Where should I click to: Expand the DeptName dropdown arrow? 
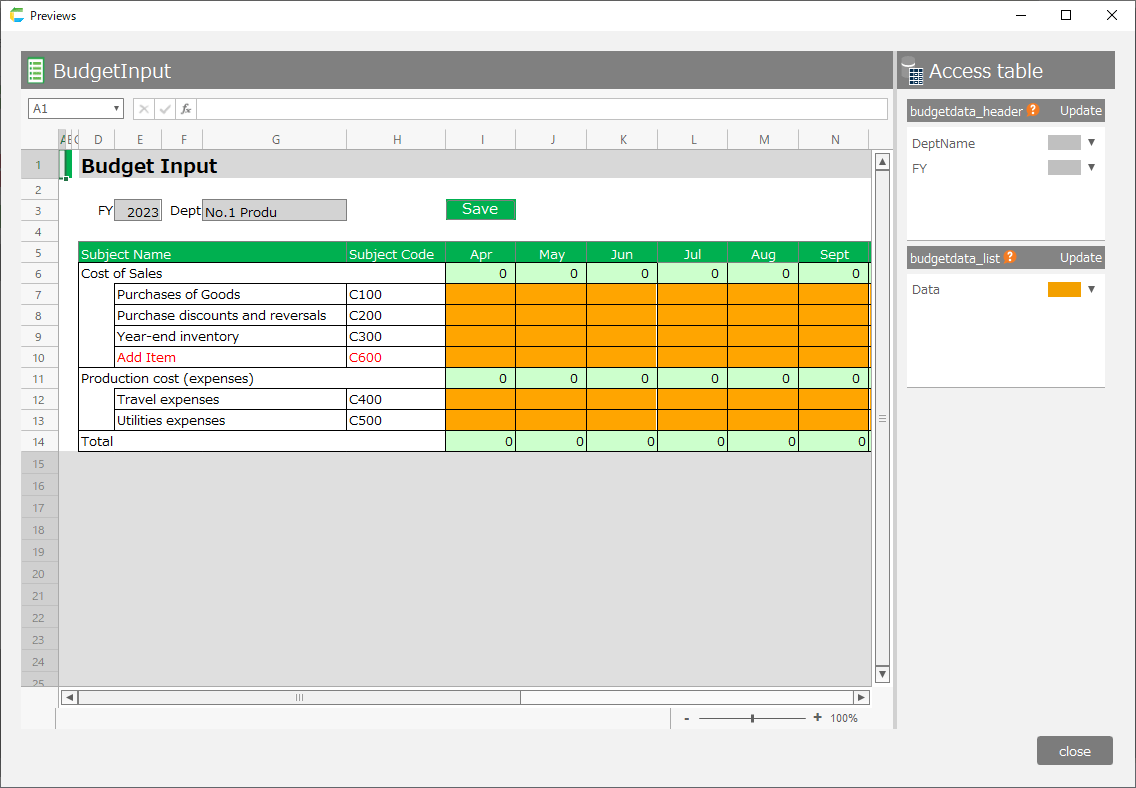1091,143
